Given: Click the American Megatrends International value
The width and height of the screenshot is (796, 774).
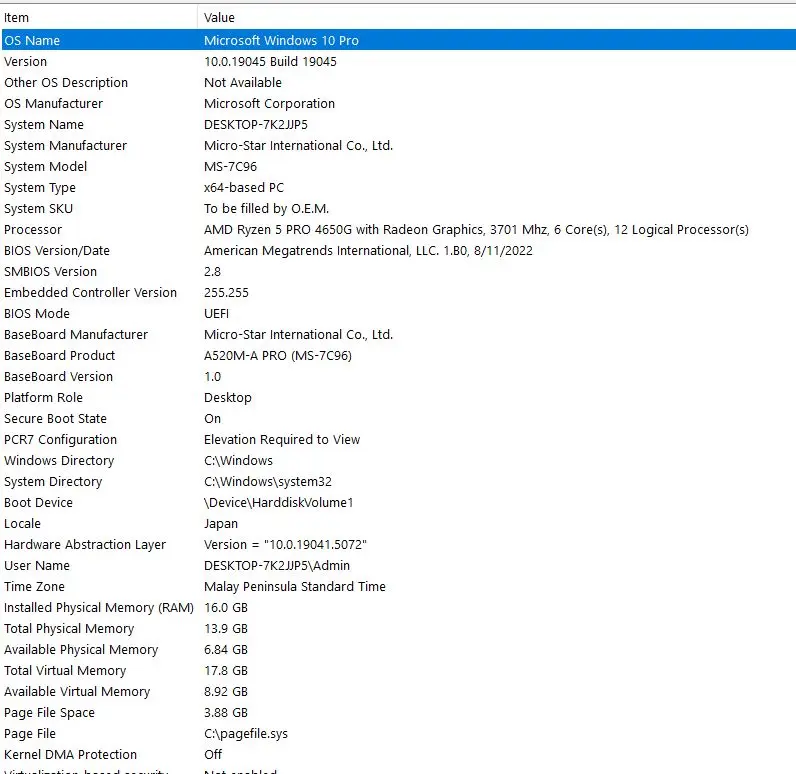Looking at the screenshot, I should [368, 250].
